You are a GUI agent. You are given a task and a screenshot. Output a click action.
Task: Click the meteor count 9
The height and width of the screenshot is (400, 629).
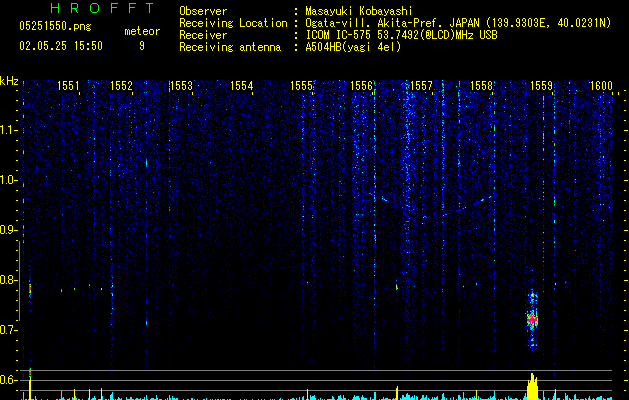[142, 46]
